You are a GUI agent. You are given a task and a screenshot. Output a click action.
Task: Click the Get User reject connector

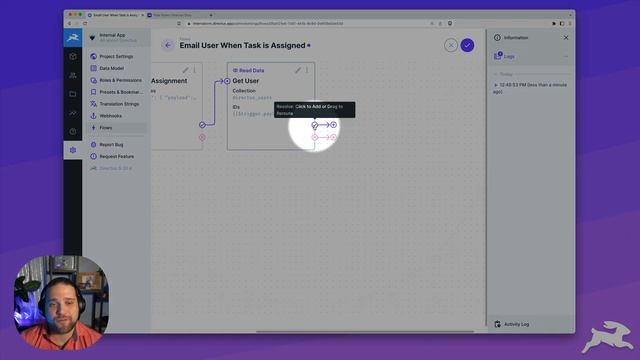pyautogui.click(x=315, y=138)
